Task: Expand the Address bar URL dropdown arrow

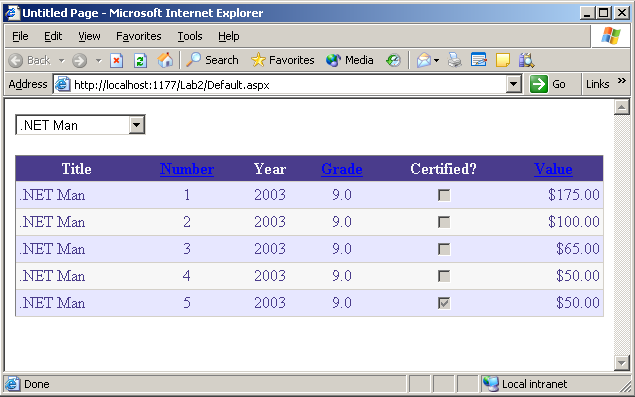Action: [x=514, y=84]
